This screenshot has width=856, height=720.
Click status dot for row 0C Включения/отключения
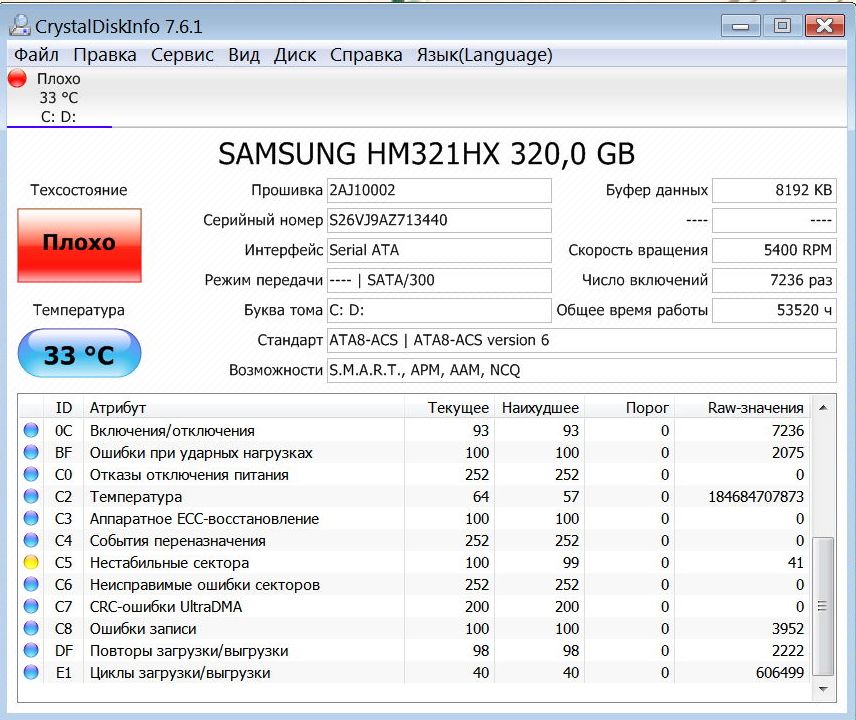point(31,430)
